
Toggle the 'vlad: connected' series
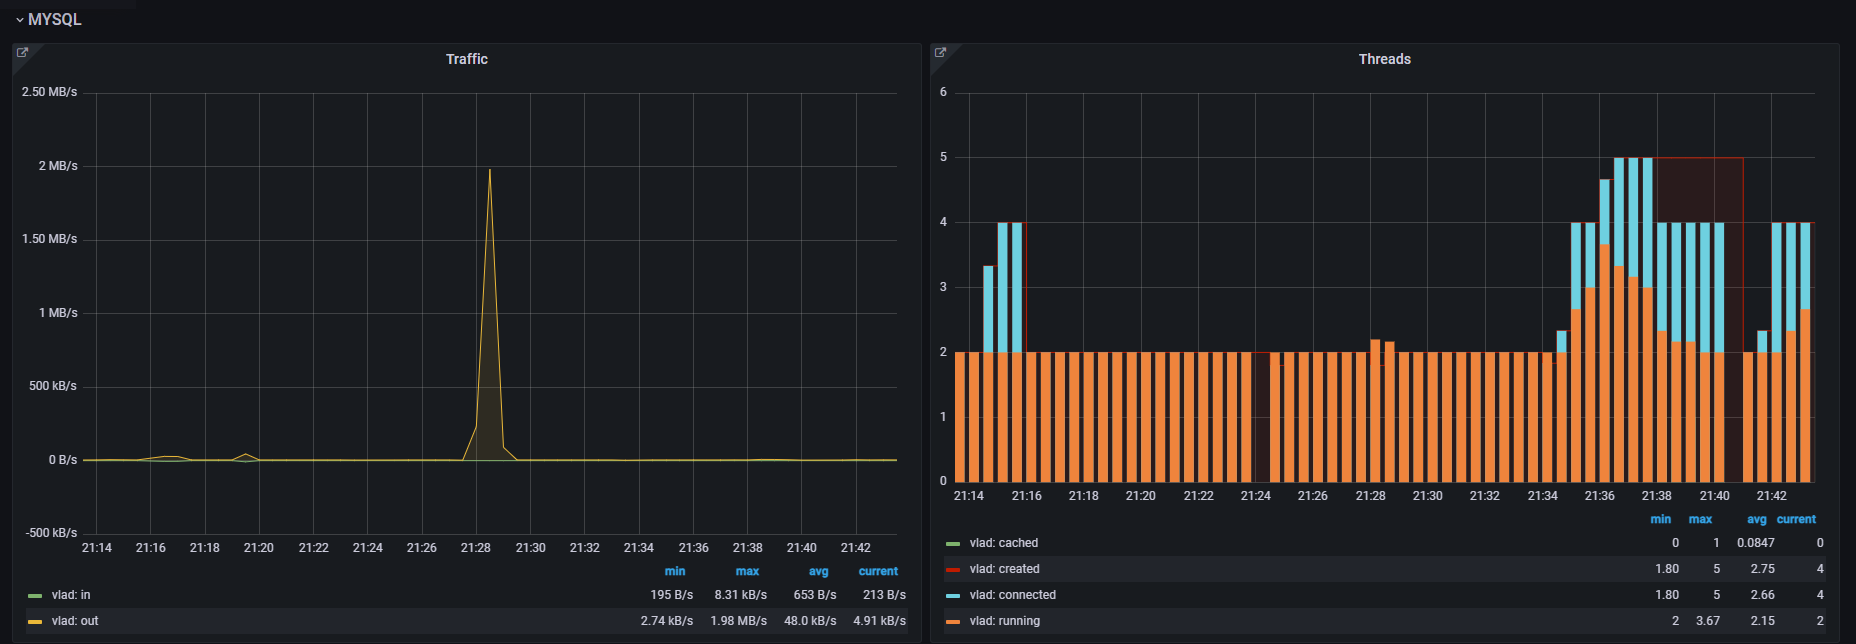pyautogui.click(x=1013, y=595)
